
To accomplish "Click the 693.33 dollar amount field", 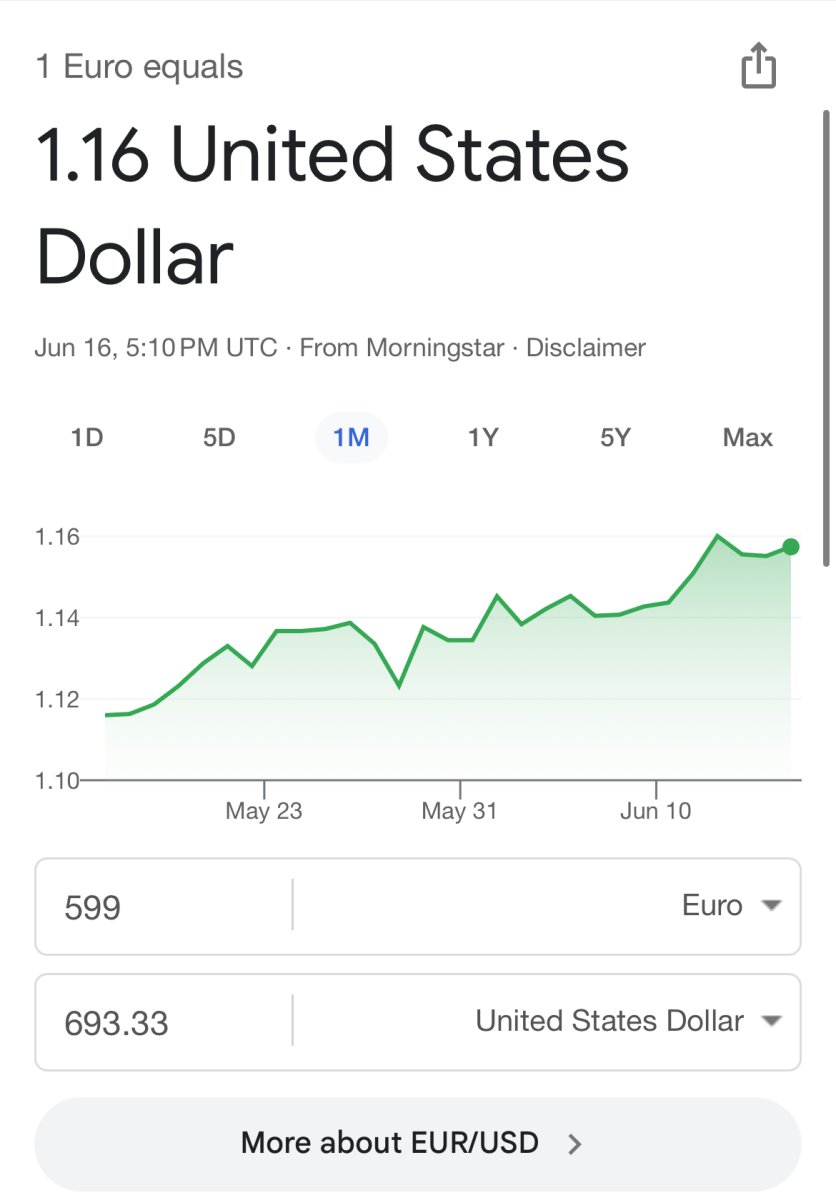I will [164, 1022].
